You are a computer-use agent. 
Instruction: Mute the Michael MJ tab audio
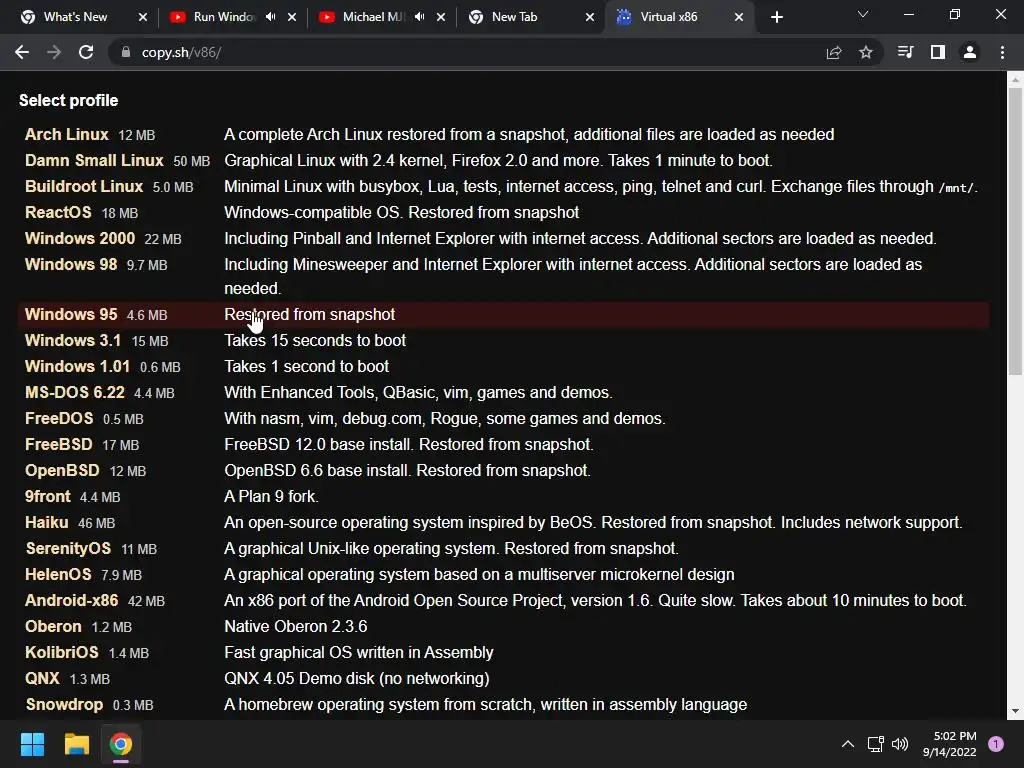[419, 17]
